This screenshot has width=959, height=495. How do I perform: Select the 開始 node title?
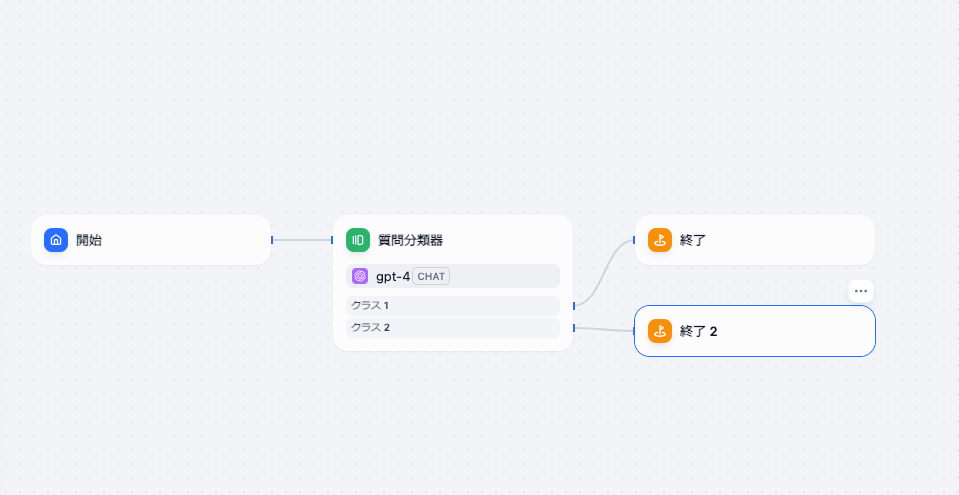pos(89,240)
